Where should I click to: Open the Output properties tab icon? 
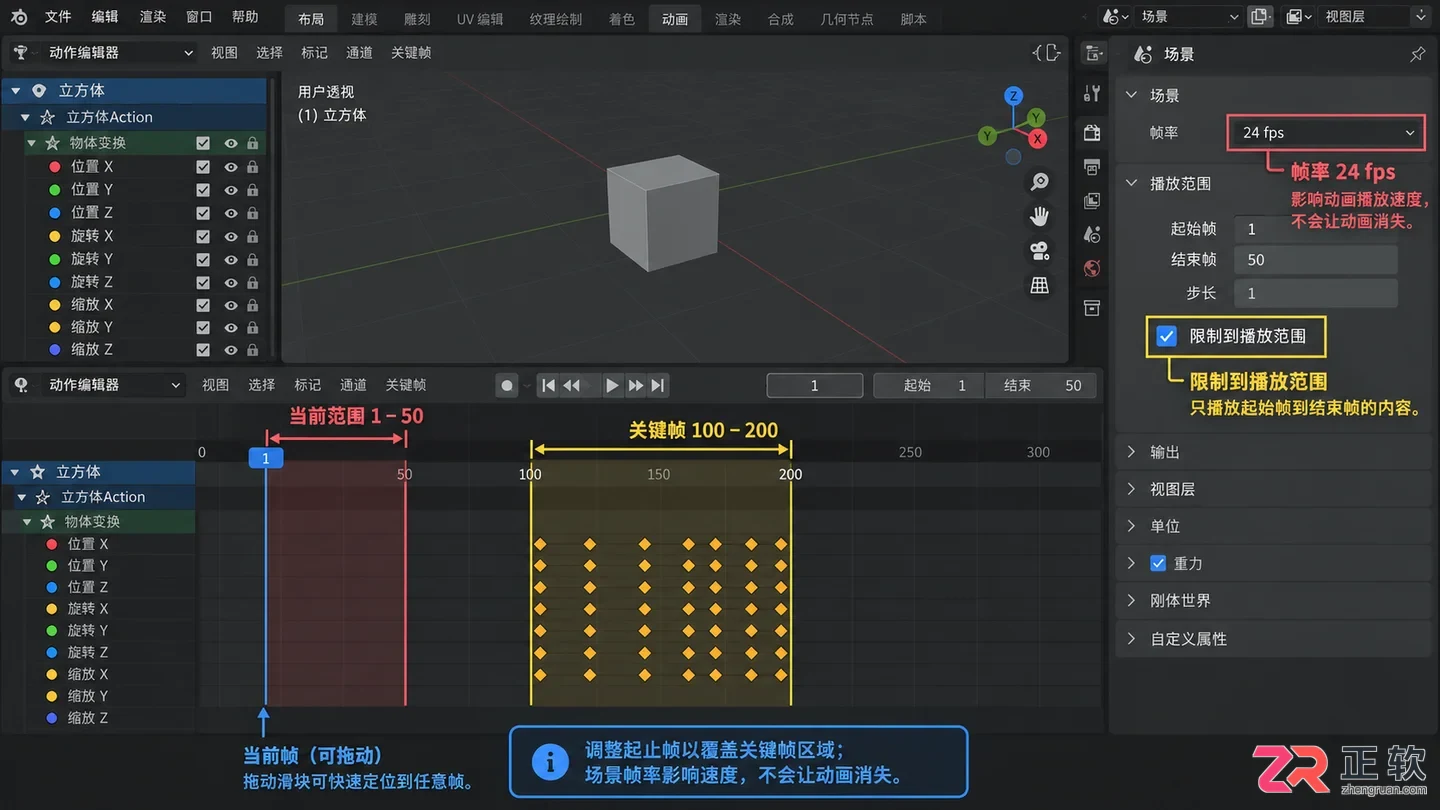(1092, 166)
